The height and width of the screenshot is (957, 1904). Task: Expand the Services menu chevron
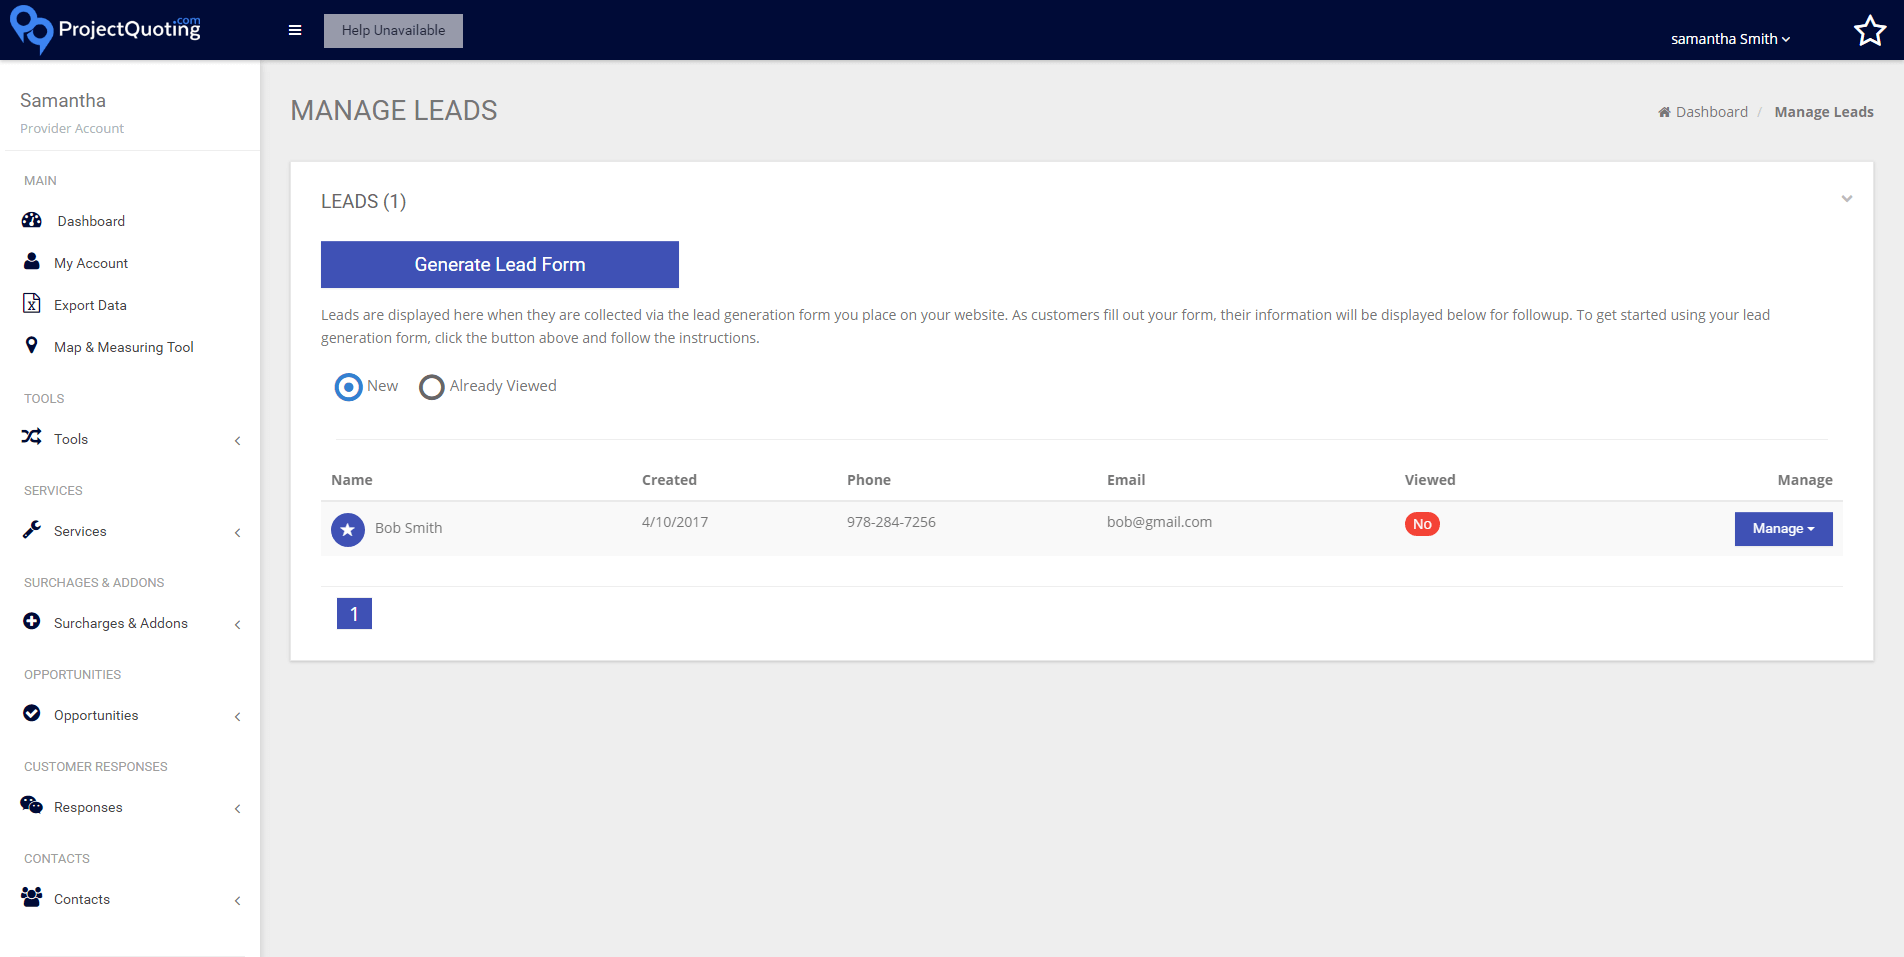click(x=237, y=532)
